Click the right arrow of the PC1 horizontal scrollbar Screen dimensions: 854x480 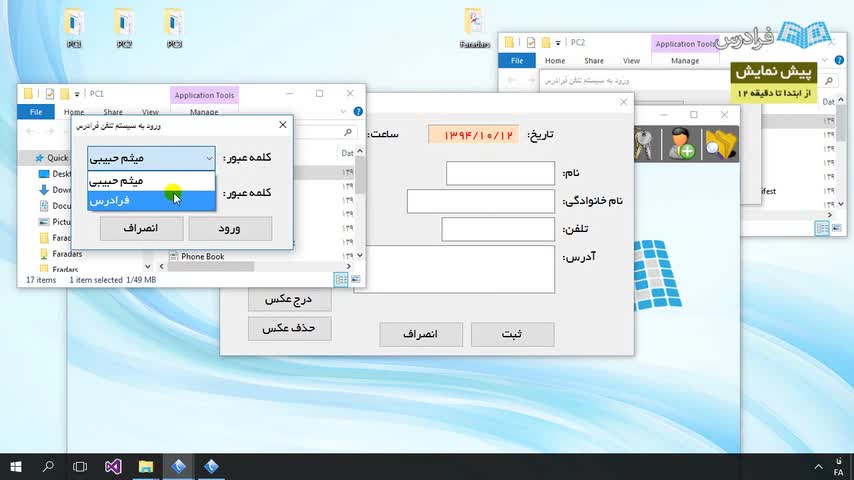pos(349,266)
